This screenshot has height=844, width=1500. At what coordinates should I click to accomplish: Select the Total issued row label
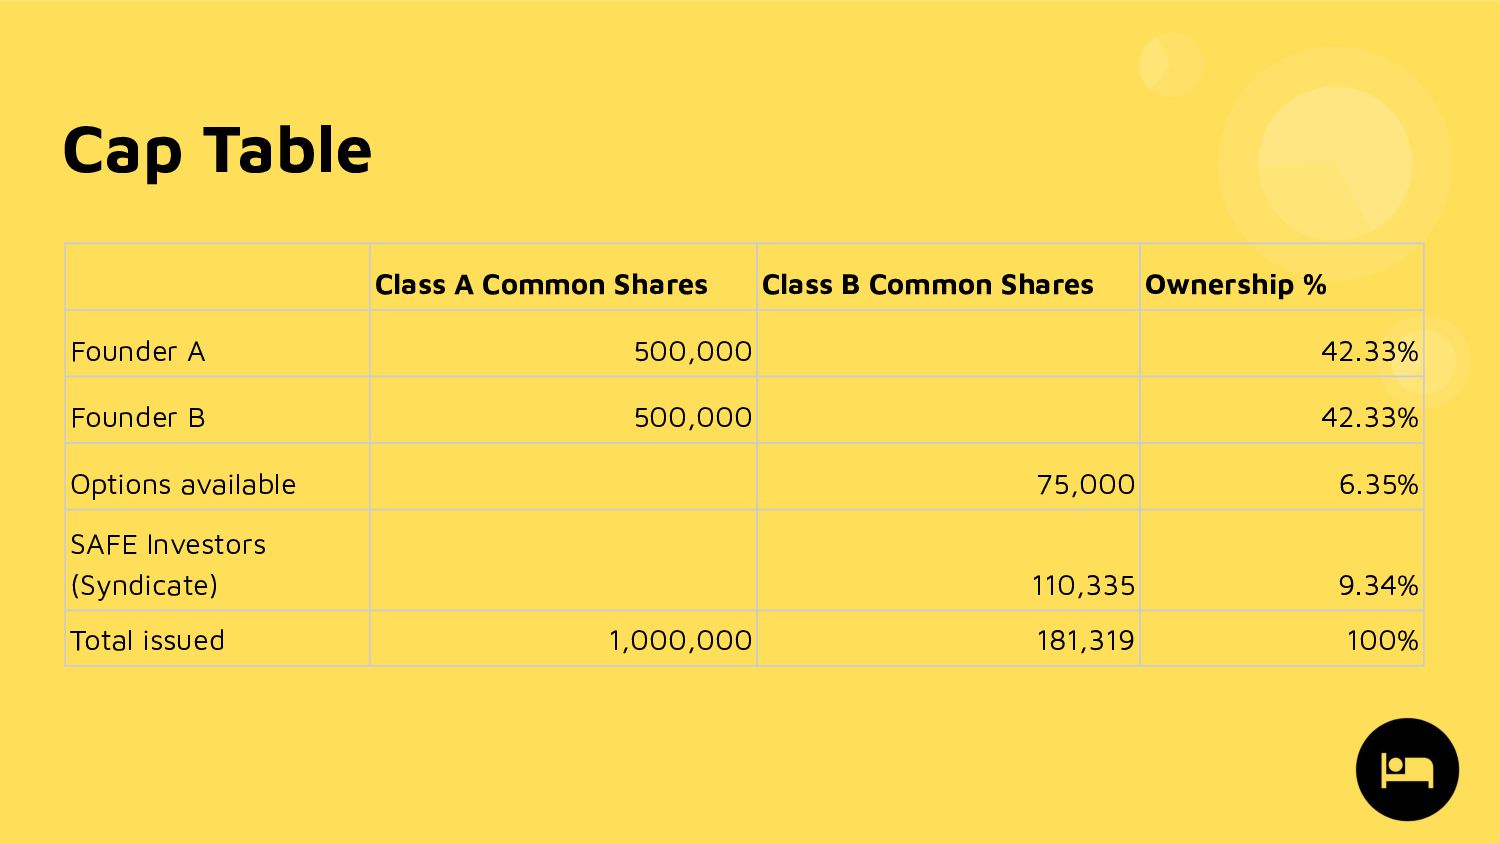pos(147,640)
